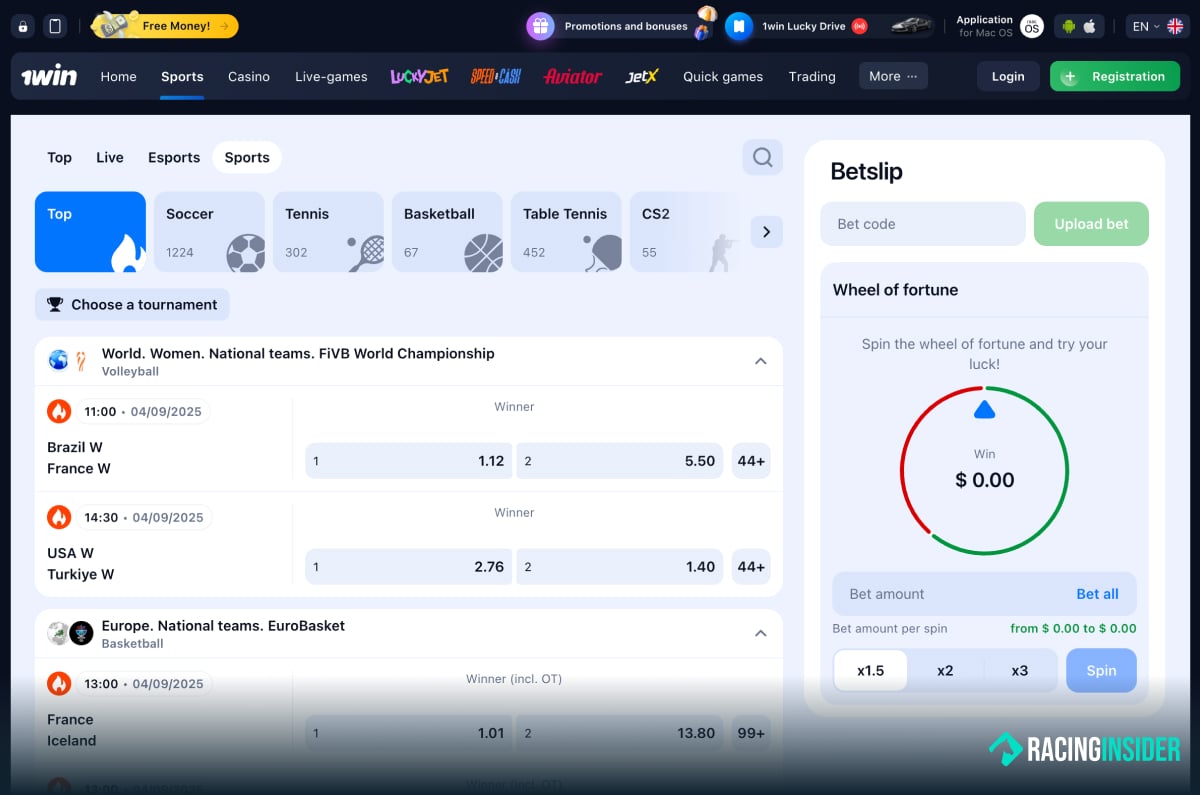Viewport: 1200px width, 795px height.
Task: Switch to the Esports tab
Action: pos(174,157)
